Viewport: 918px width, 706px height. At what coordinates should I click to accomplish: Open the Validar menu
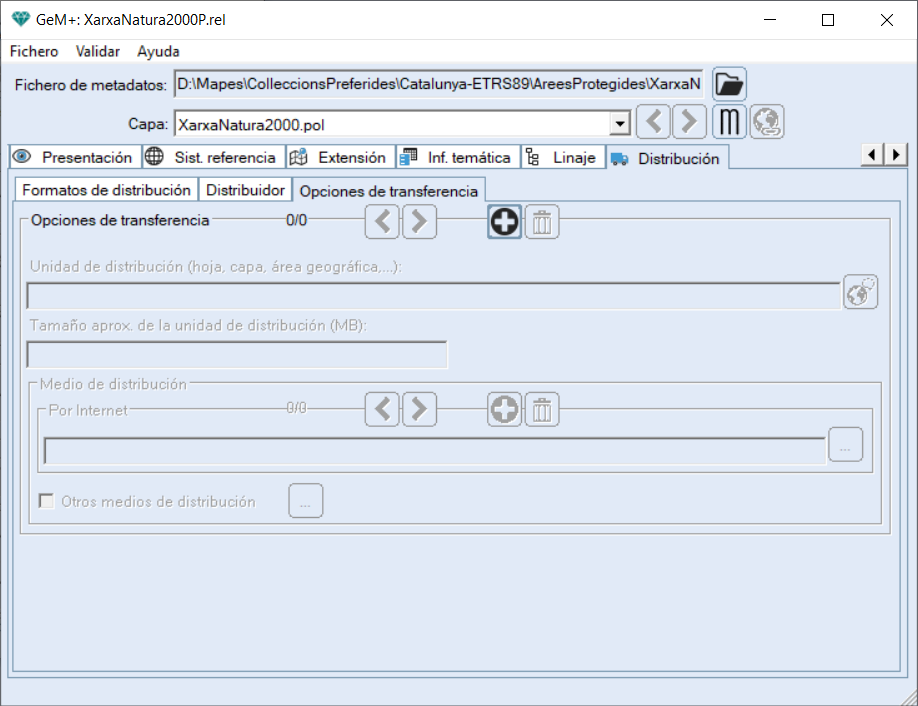[x=98, y=51]
